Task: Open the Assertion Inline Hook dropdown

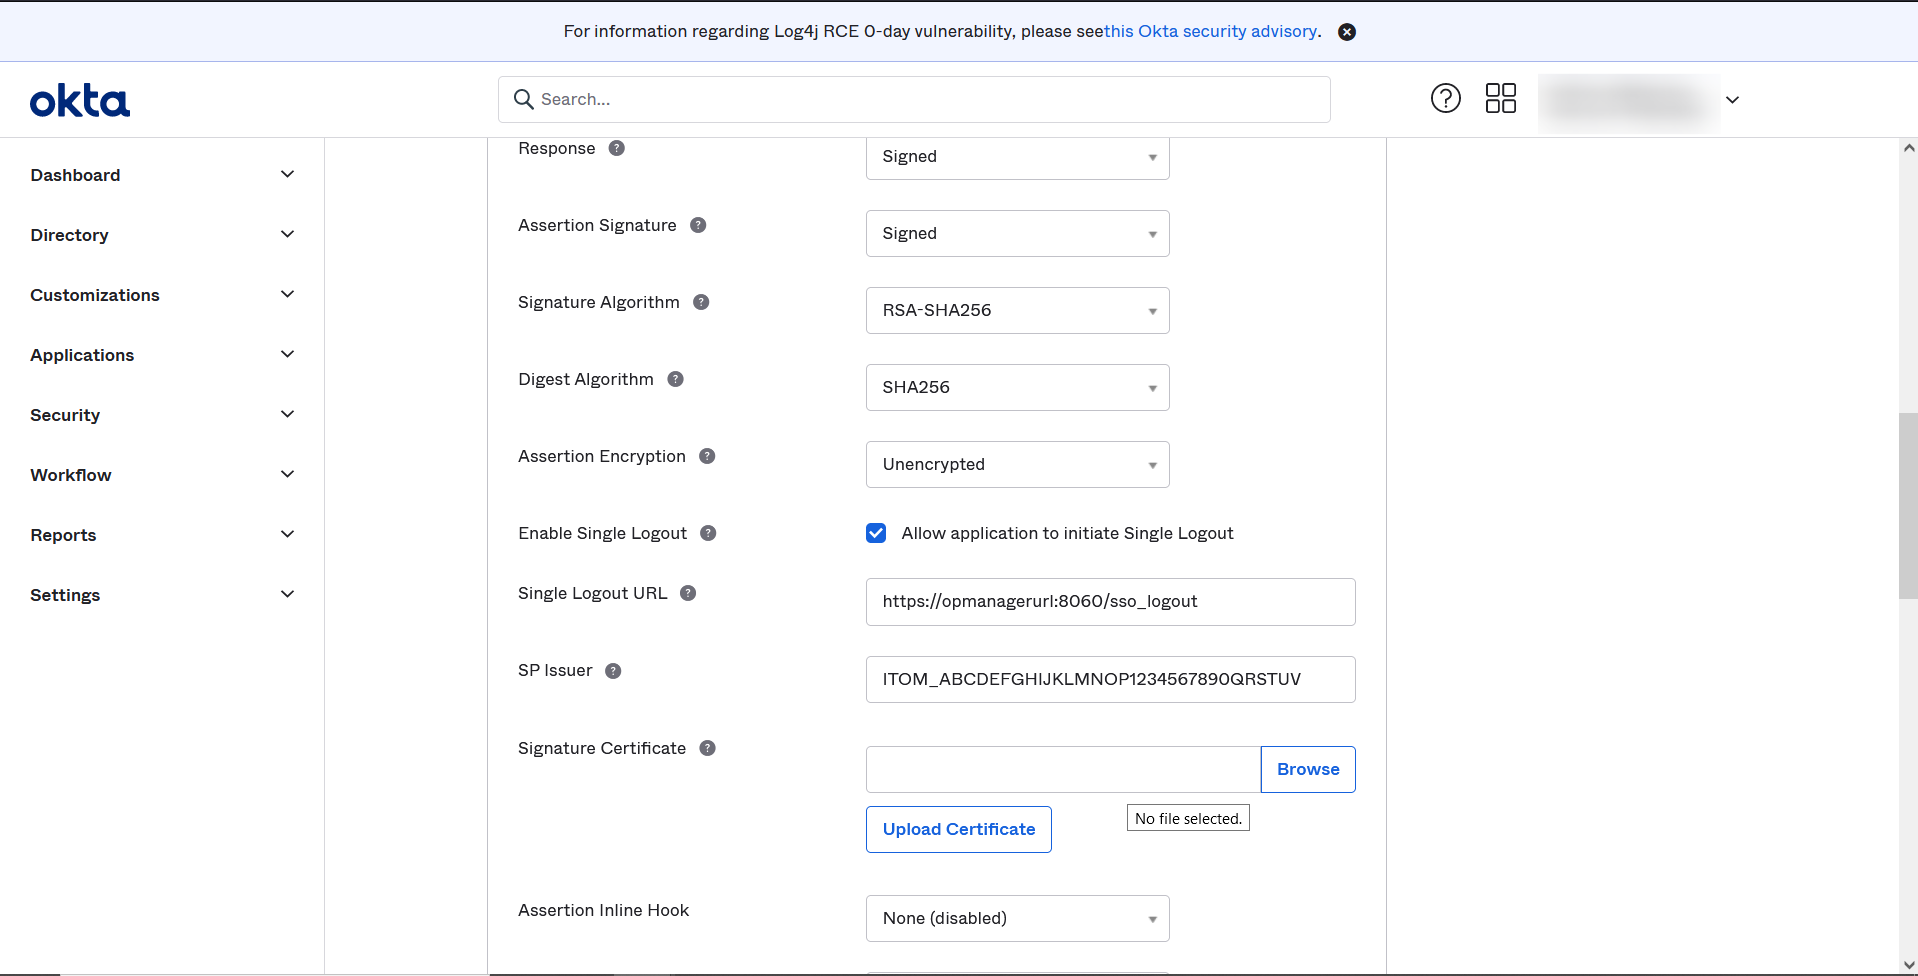Action: pos(1017,919)
